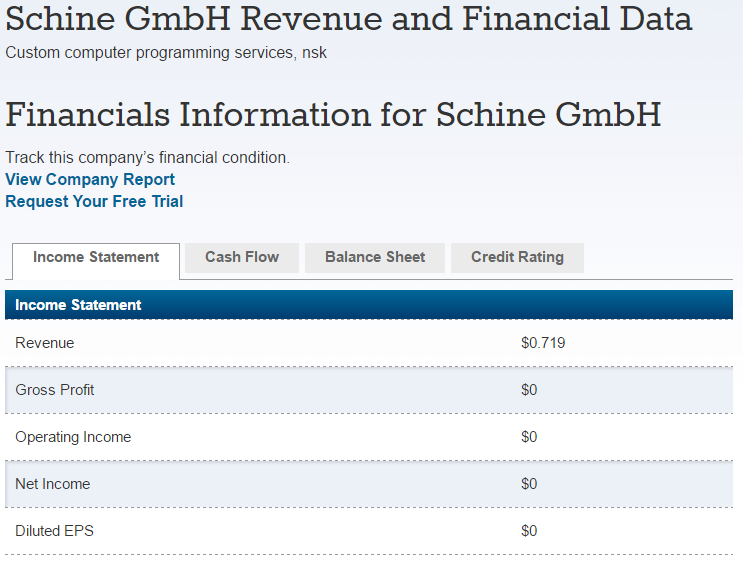The width and height of the screenshot is (743, 578).
Task: Click the Revenue row label
Action: coord(45,343)
